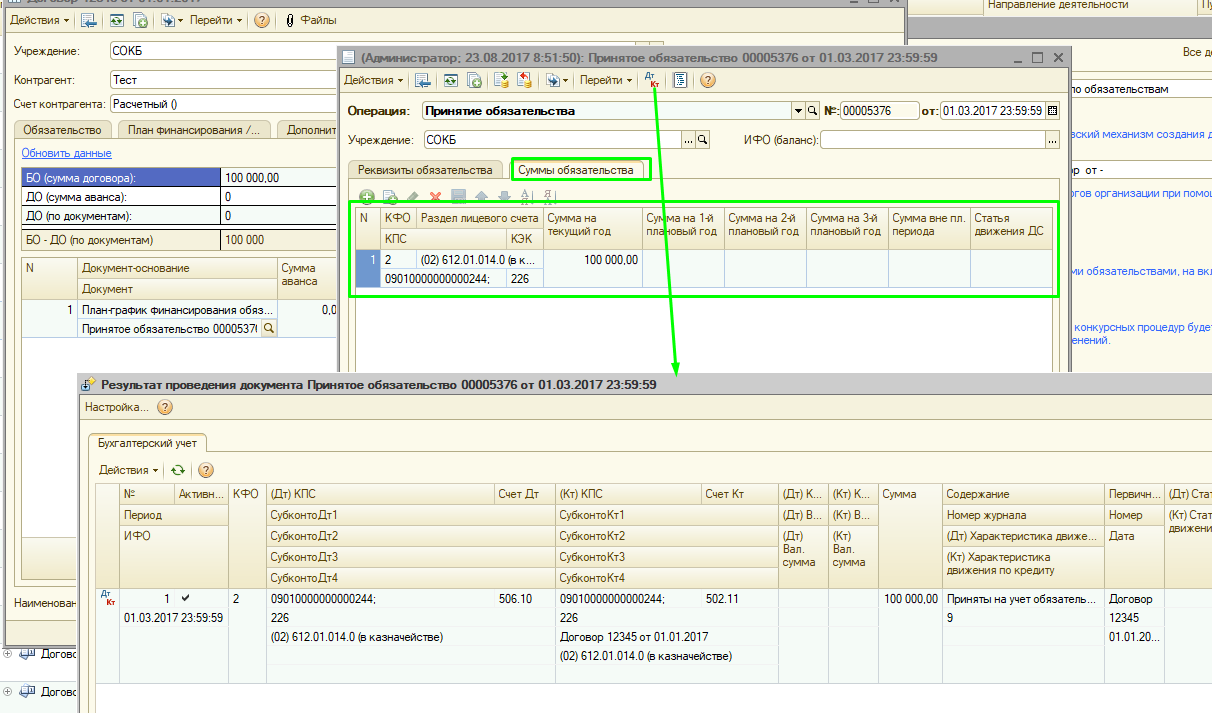The image size is (1212, 713).
Task: Click magnifier beside Принятое обязательство row
Action: point(268,329)
